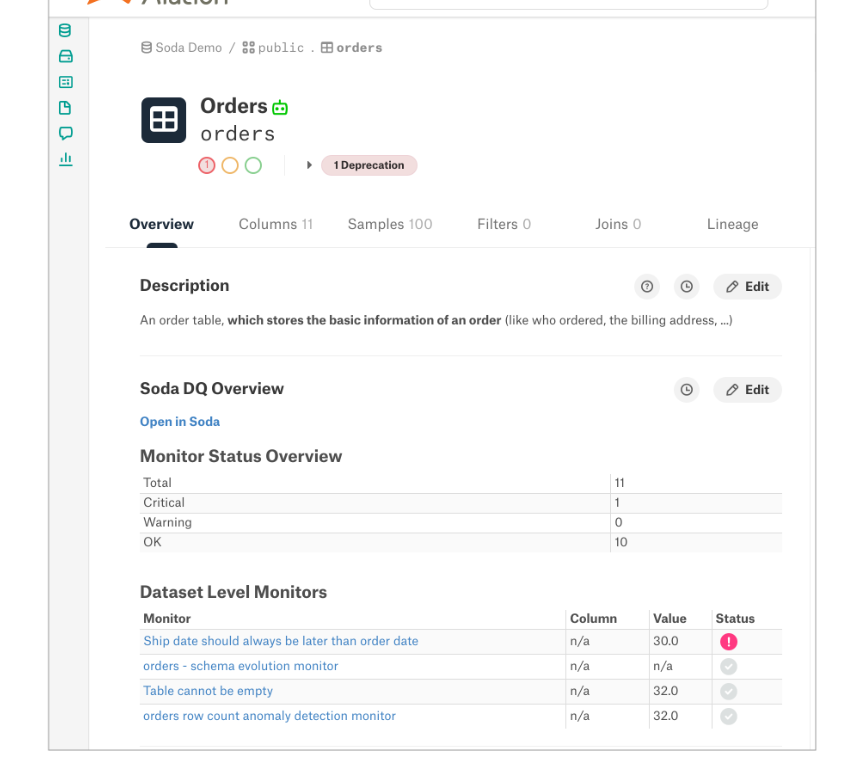
Task: Click the green OK status circle
Action: tap(253, 165)
